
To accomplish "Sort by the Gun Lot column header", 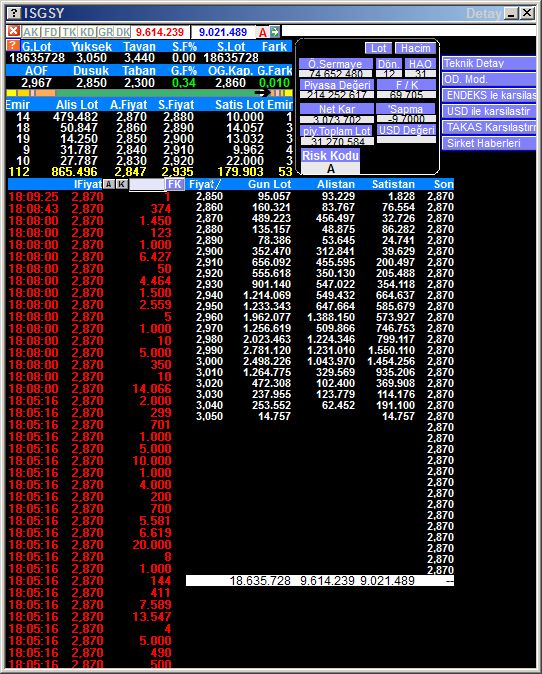I will click(269, 184).
